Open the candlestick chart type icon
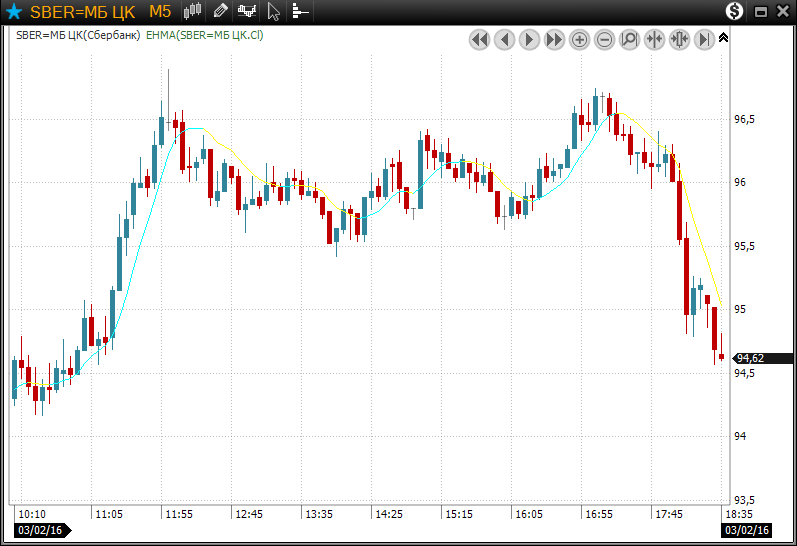Viewport: 797px width, 546px height. (193, 12)
